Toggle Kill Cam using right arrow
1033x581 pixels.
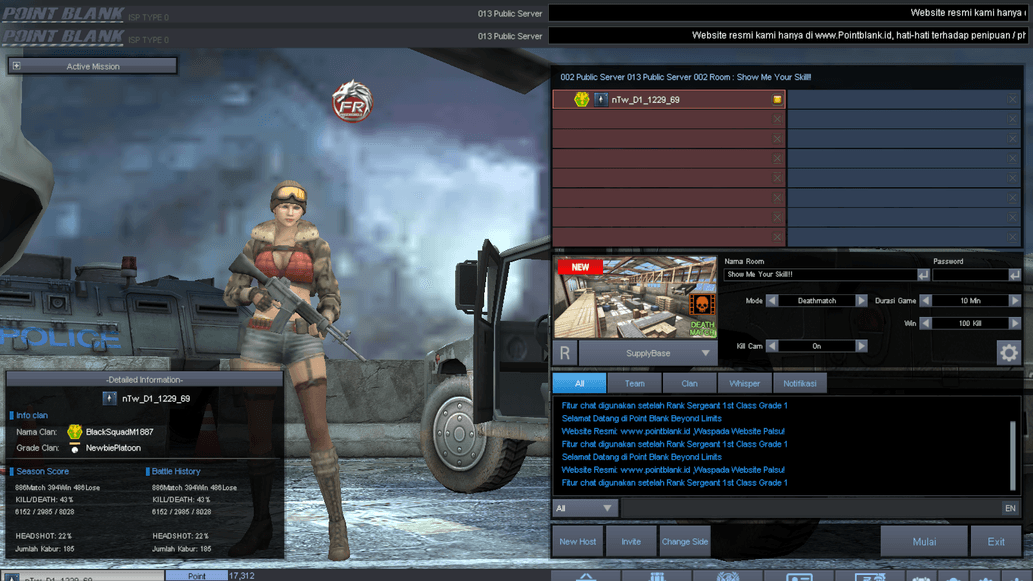click(x=861, y=346)
